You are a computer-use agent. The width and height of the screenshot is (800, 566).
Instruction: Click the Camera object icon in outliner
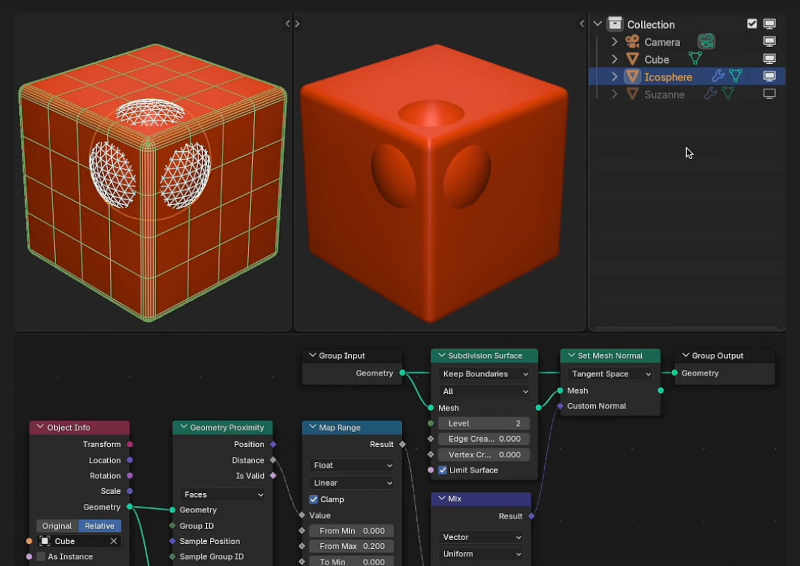point(632,42)
